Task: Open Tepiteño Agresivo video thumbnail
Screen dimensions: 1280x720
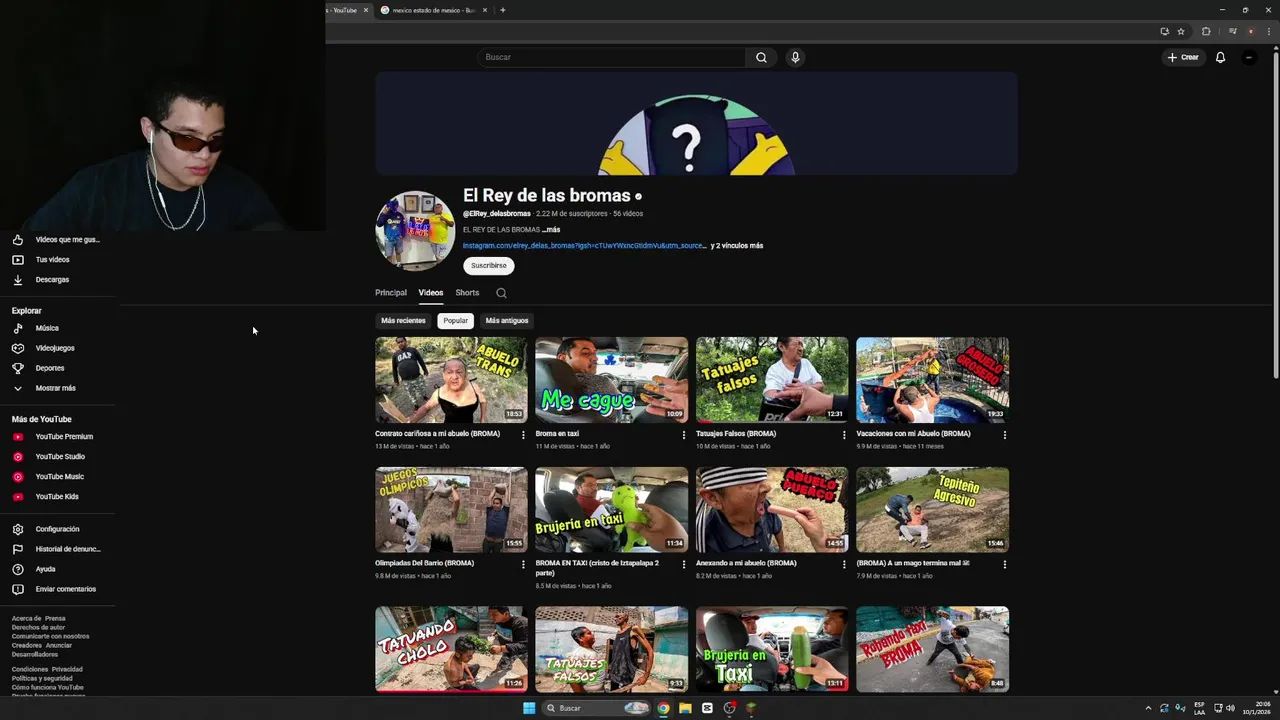Action: tap(932, 510)
